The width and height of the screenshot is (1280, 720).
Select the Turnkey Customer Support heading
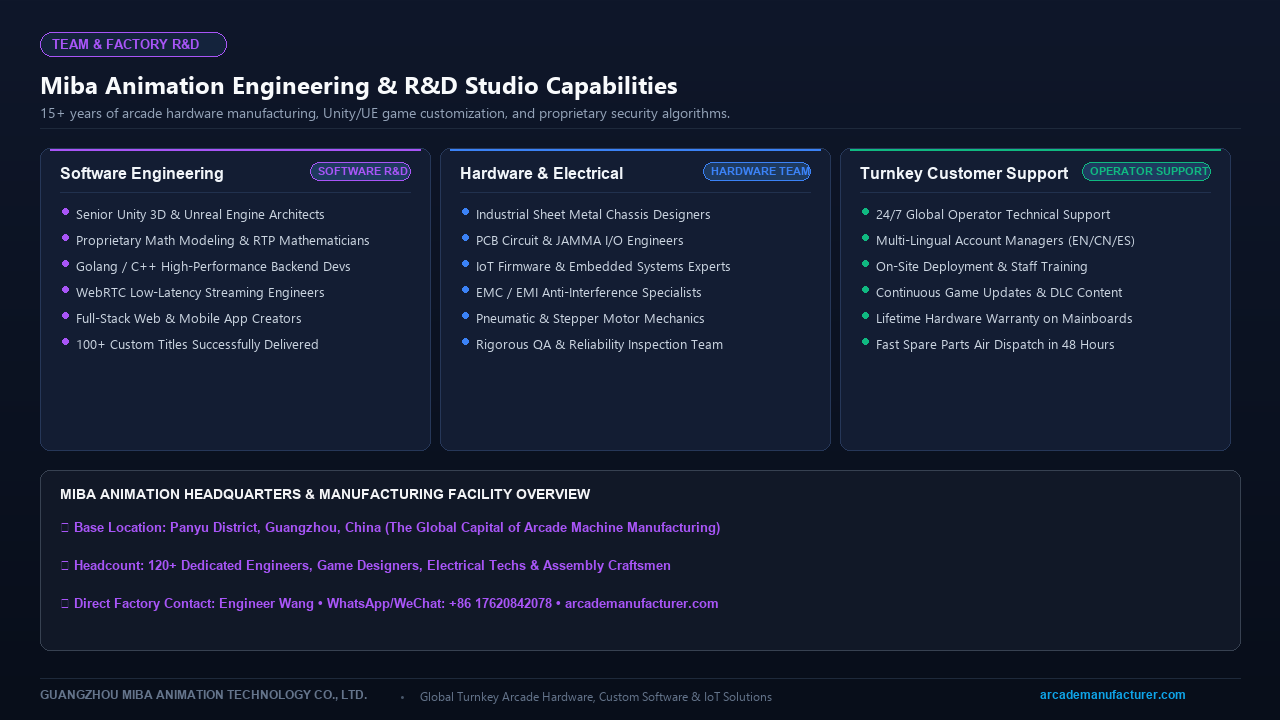click(964, 174)
